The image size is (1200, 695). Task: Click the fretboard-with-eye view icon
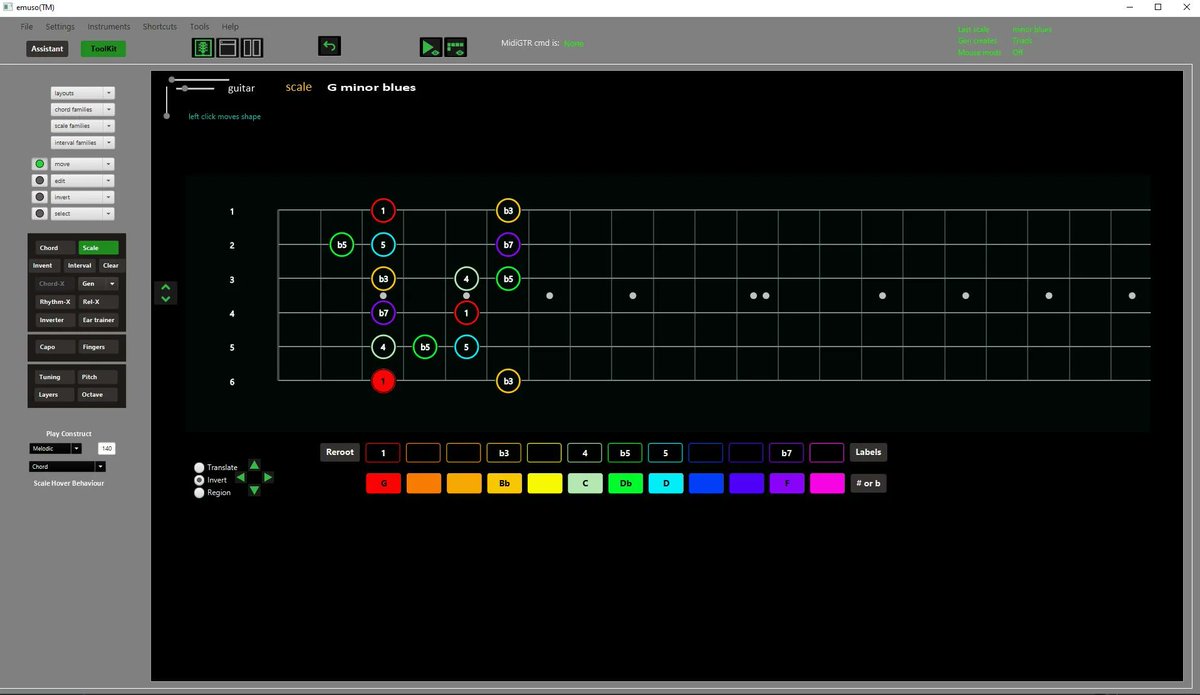click(x=456, y=47)
